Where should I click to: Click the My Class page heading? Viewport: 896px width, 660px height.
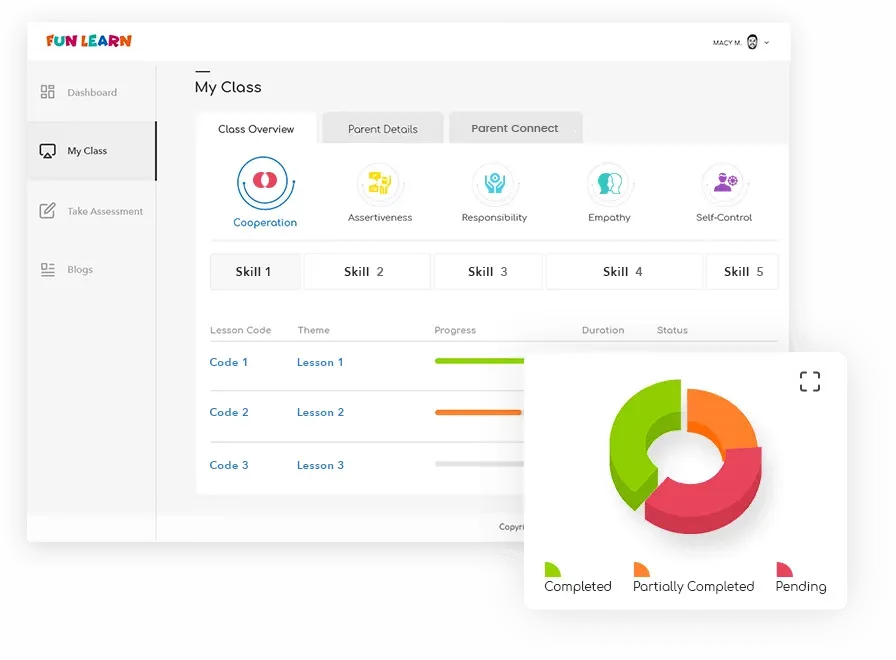(228, 87)
